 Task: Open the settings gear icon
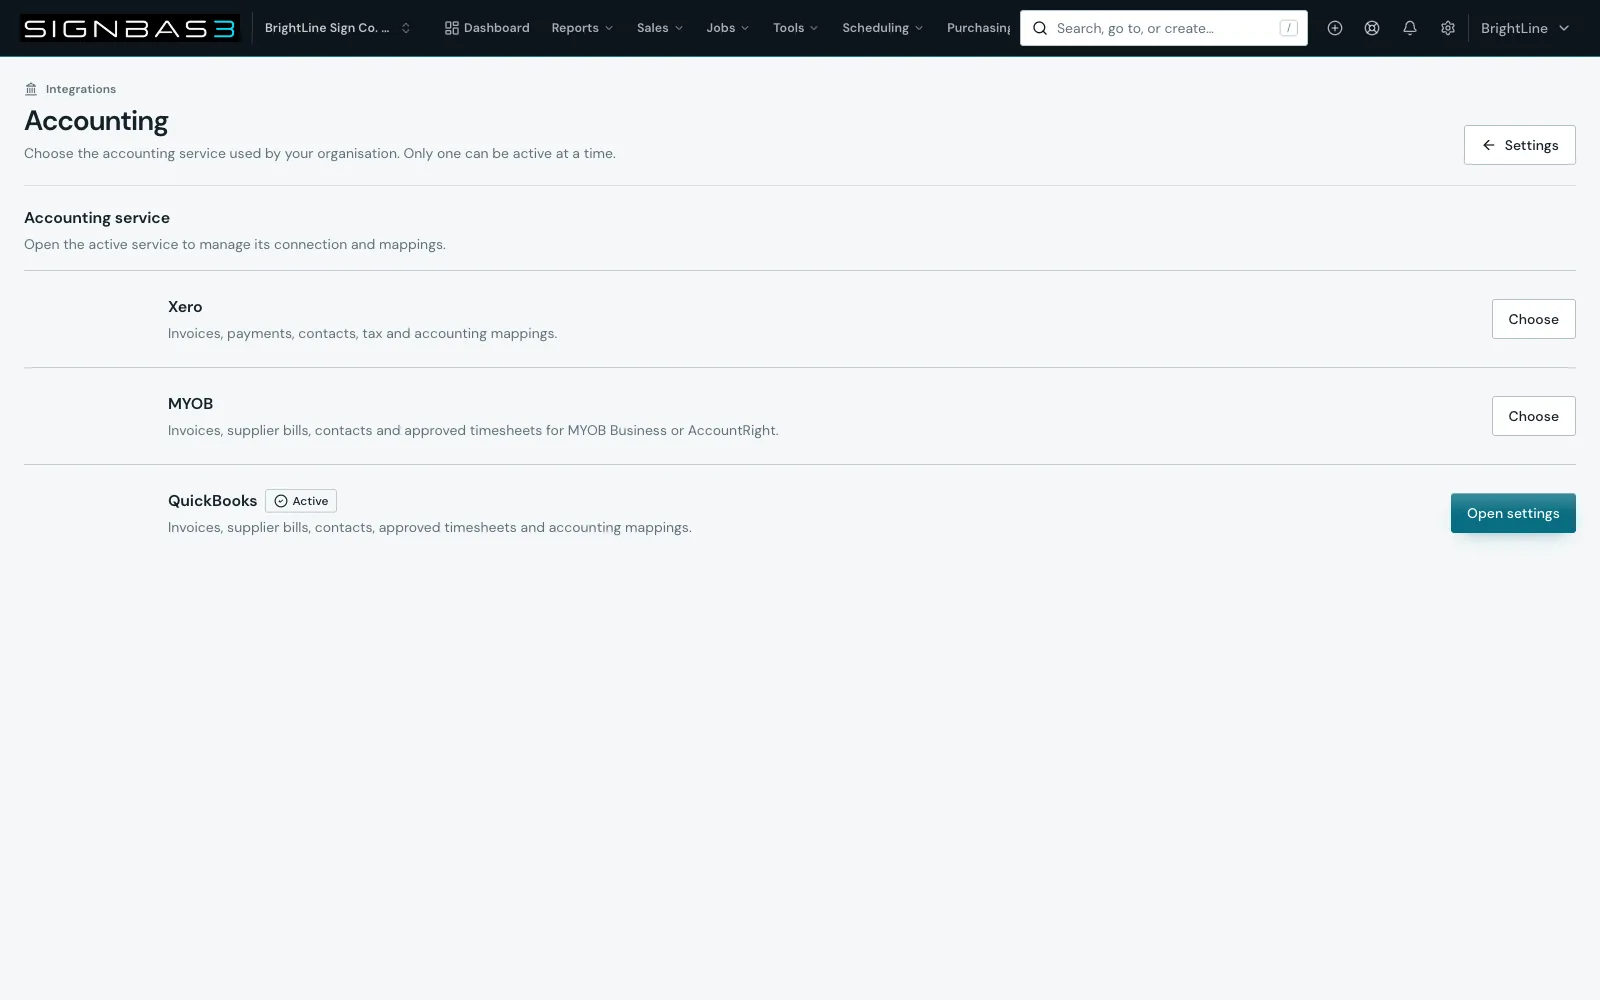[x=1448, y=28]
